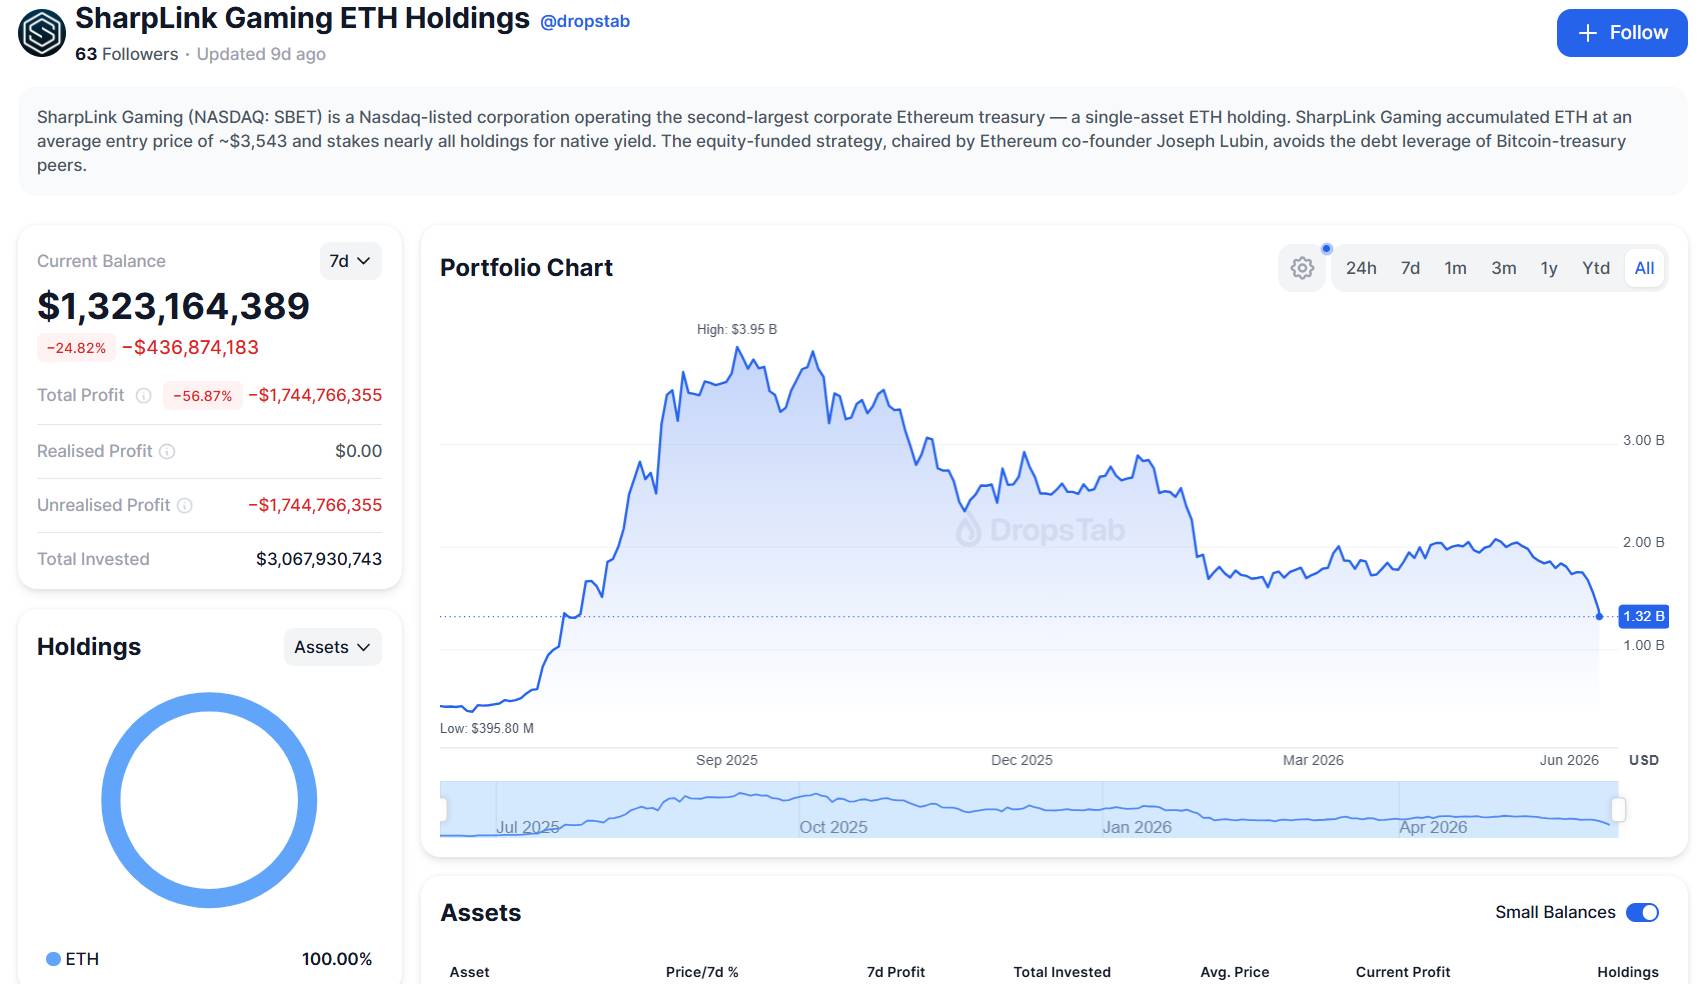This screenshot has width=1702, height=984.
Task: Click the Portfolio Chart heading
Action: 526,268
